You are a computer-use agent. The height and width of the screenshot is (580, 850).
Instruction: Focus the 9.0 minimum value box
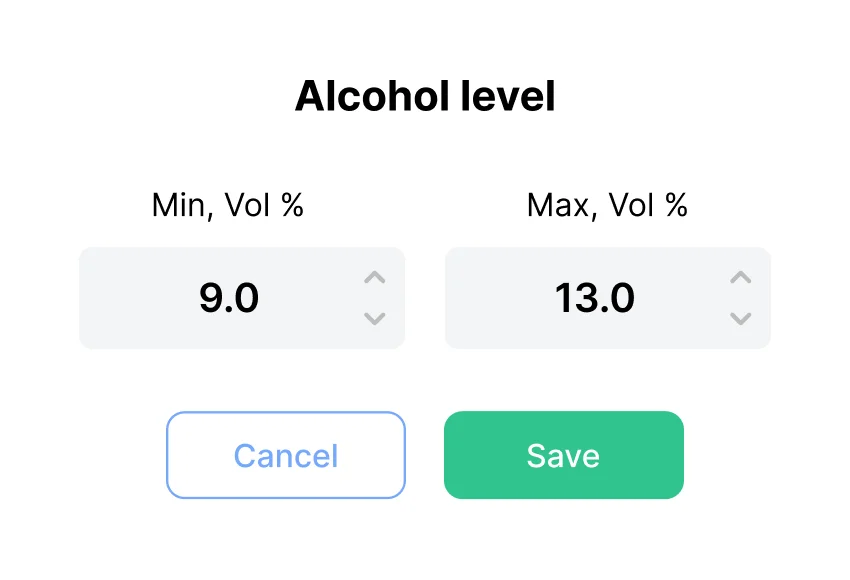point(229,298)
